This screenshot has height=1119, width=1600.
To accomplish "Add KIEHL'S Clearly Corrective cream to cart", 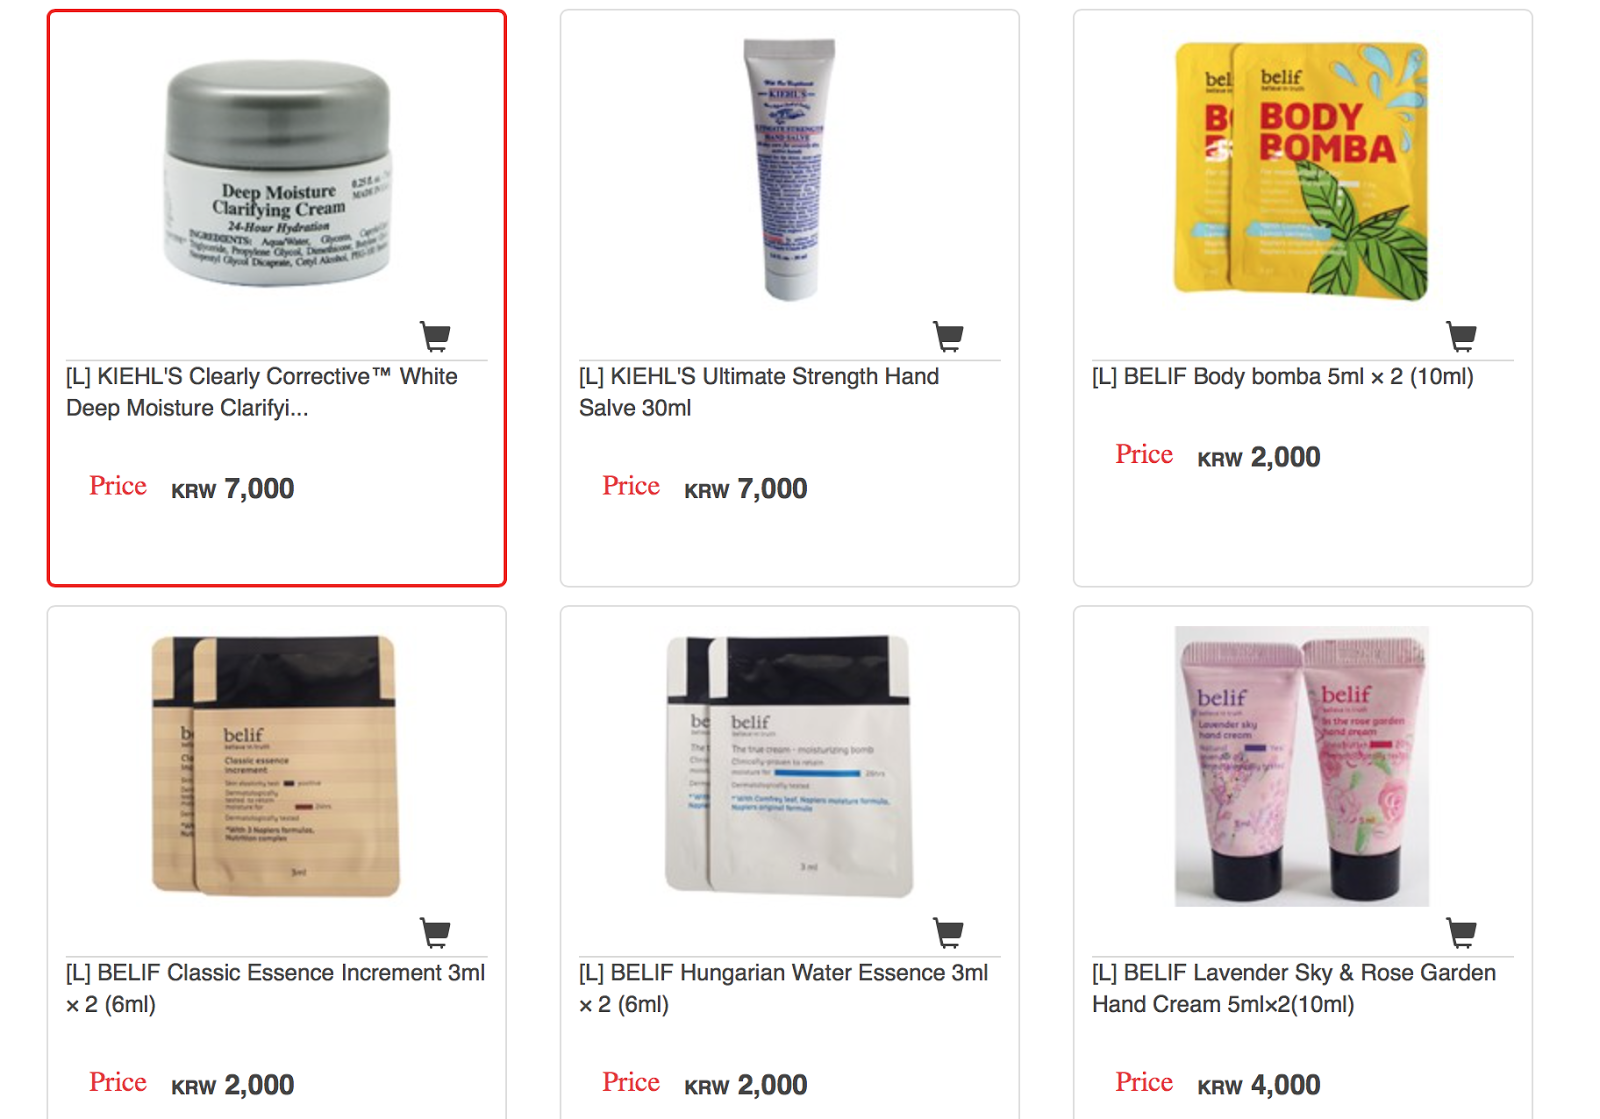I will [435, 337].
